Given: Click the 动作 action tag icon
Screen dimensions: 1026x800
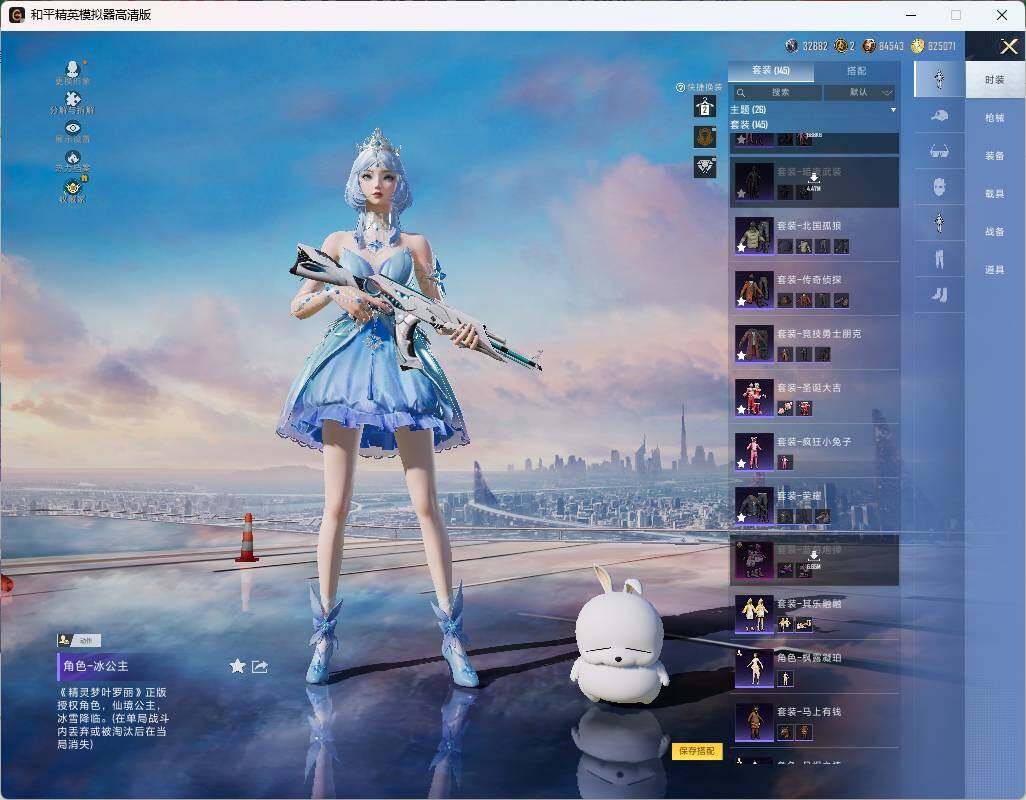Looking at the screenshot, I should coord(79,640).
